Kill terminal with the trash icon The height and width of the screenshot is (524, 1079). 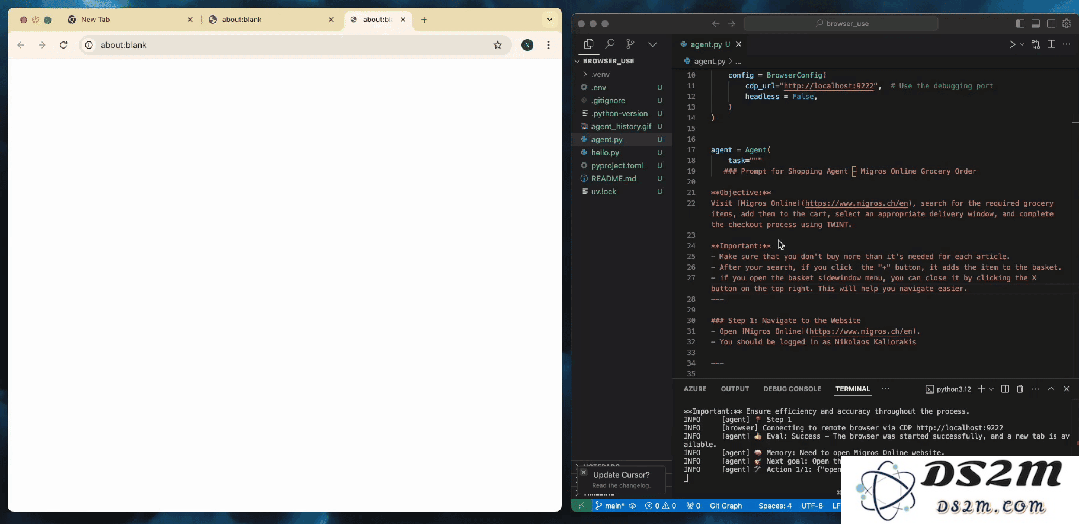click(1021, 389)
